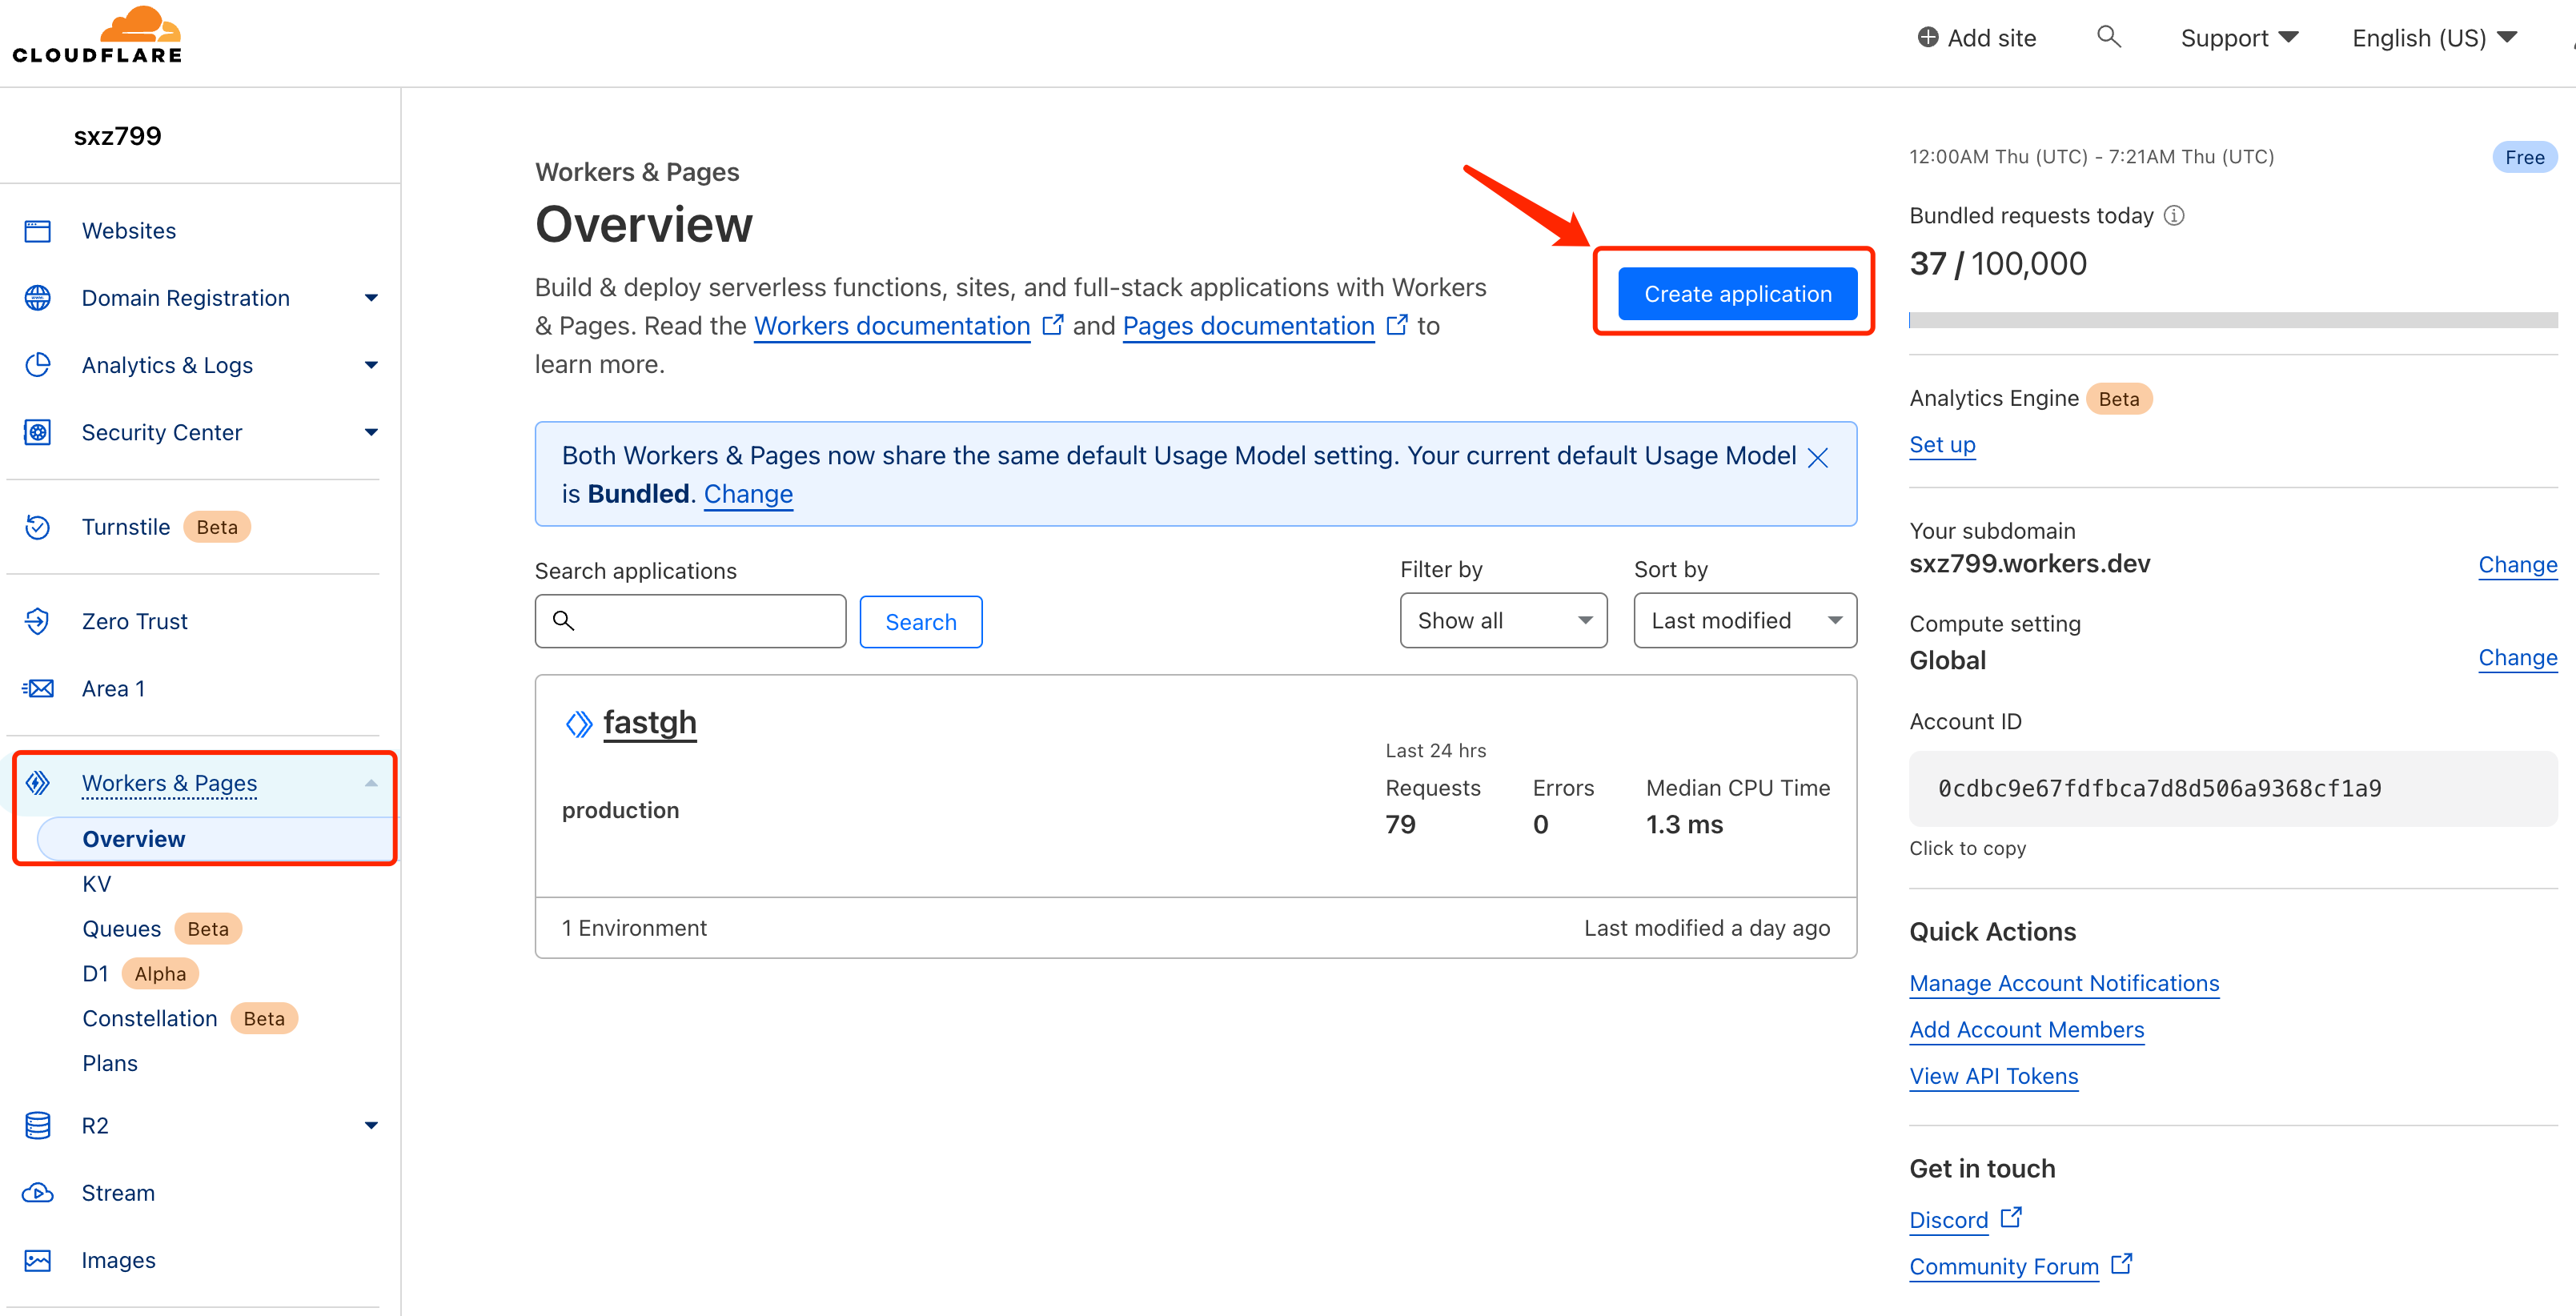This screenshot has width=2576, height=1316.
Task: Click Set up for Analytics Engine
Action: [1942, 444]
